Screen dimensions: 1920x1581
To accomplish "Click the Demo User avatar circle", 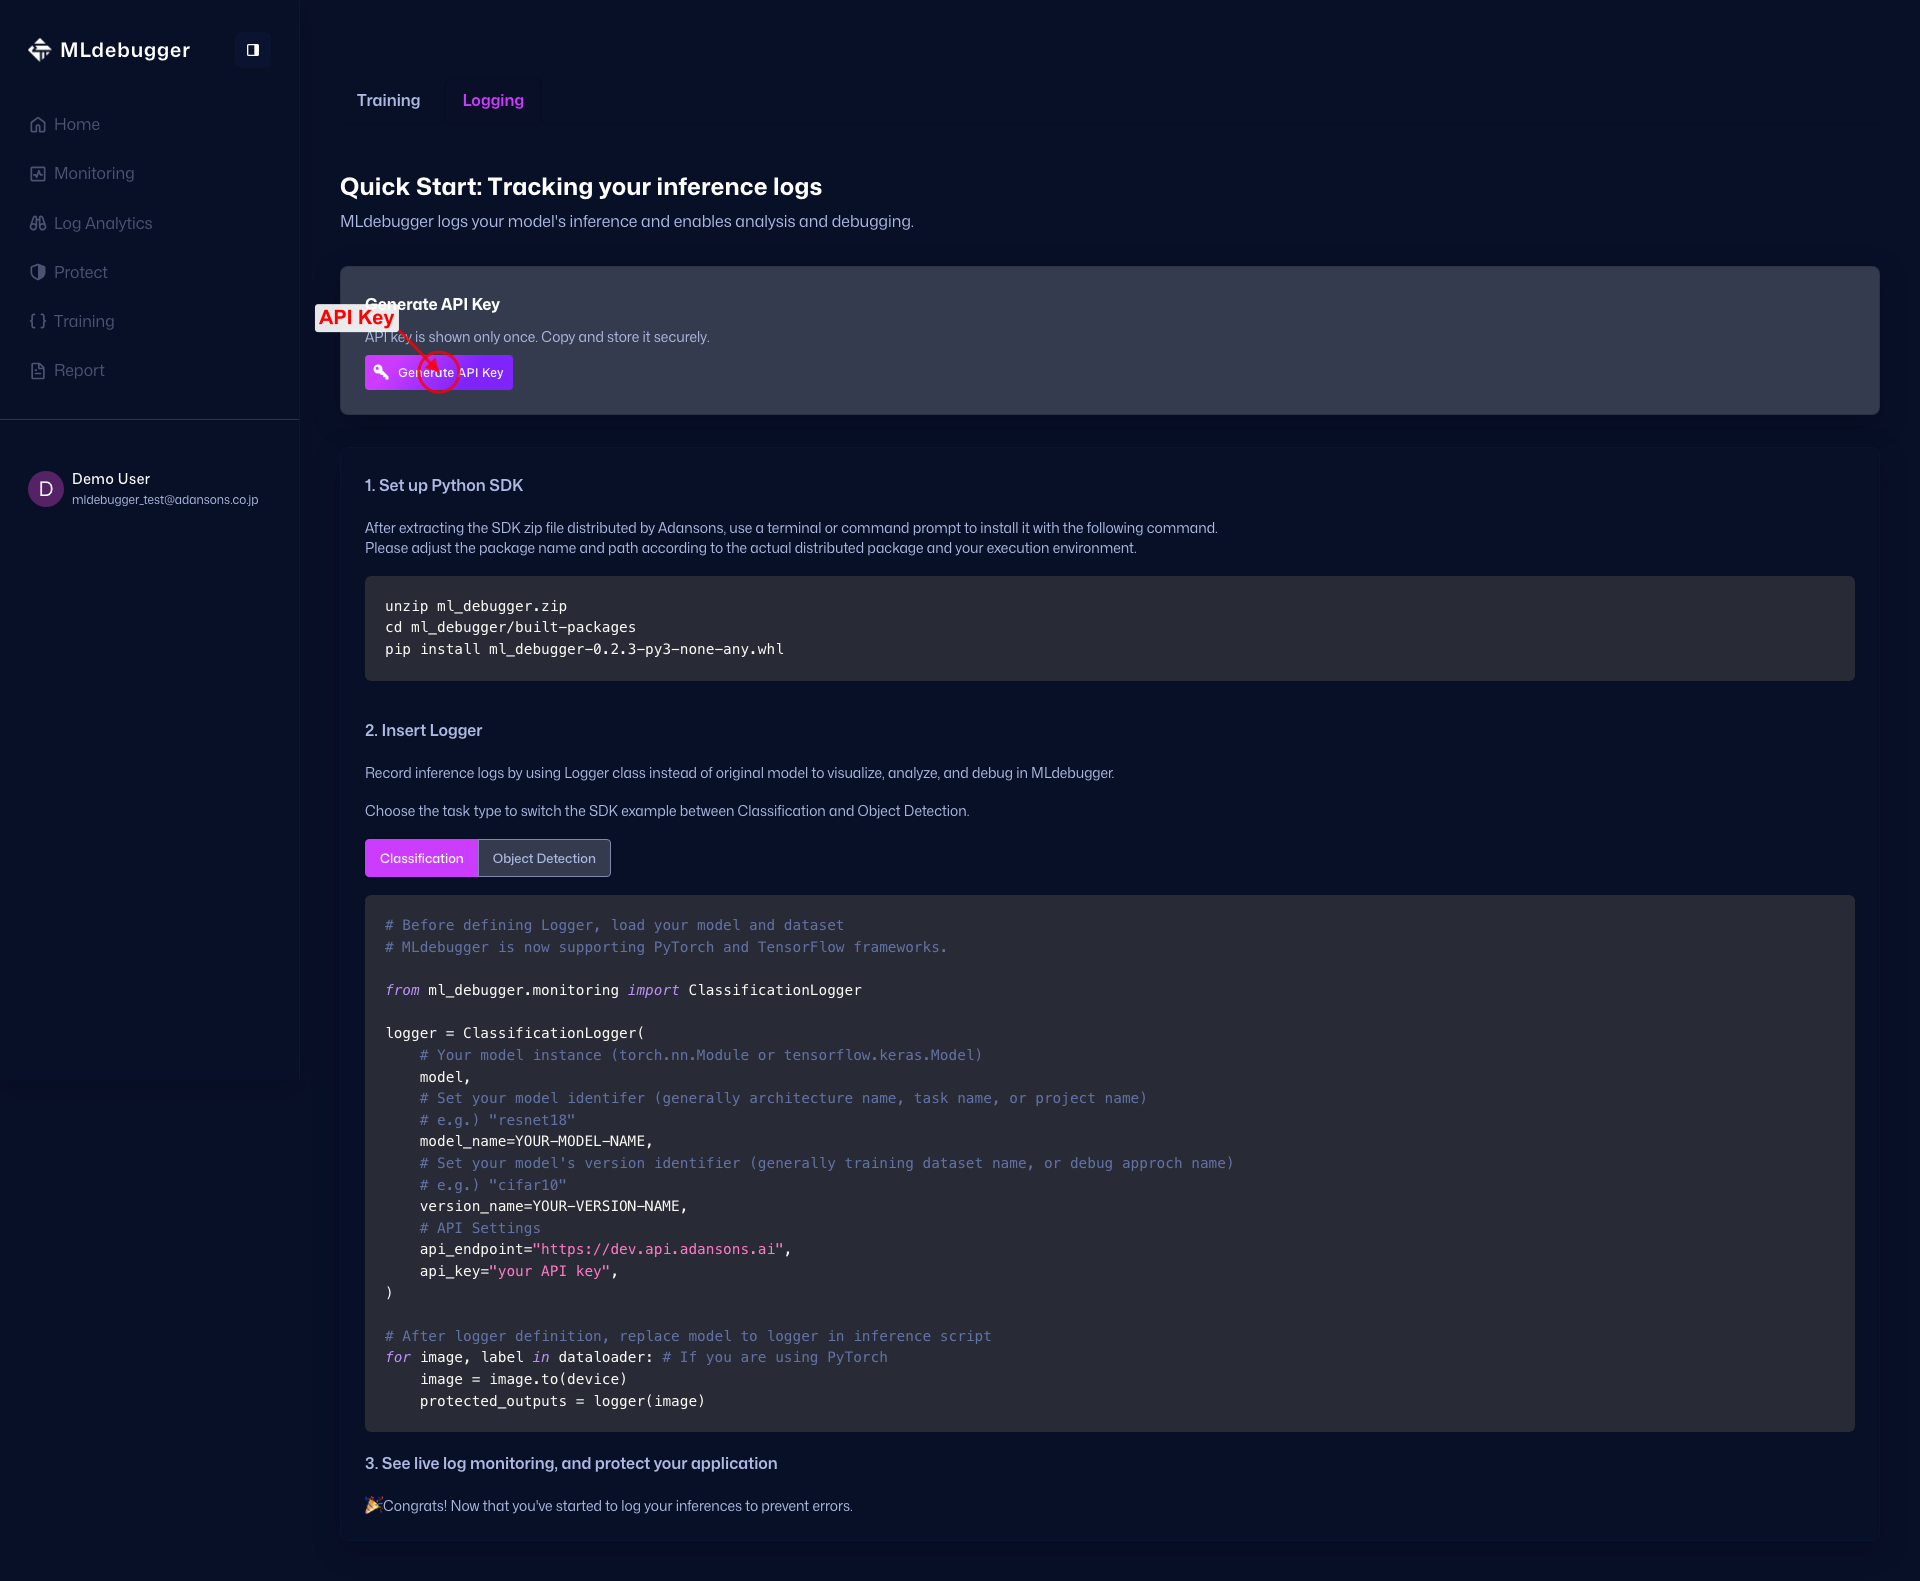I will [x=46, y=489].
